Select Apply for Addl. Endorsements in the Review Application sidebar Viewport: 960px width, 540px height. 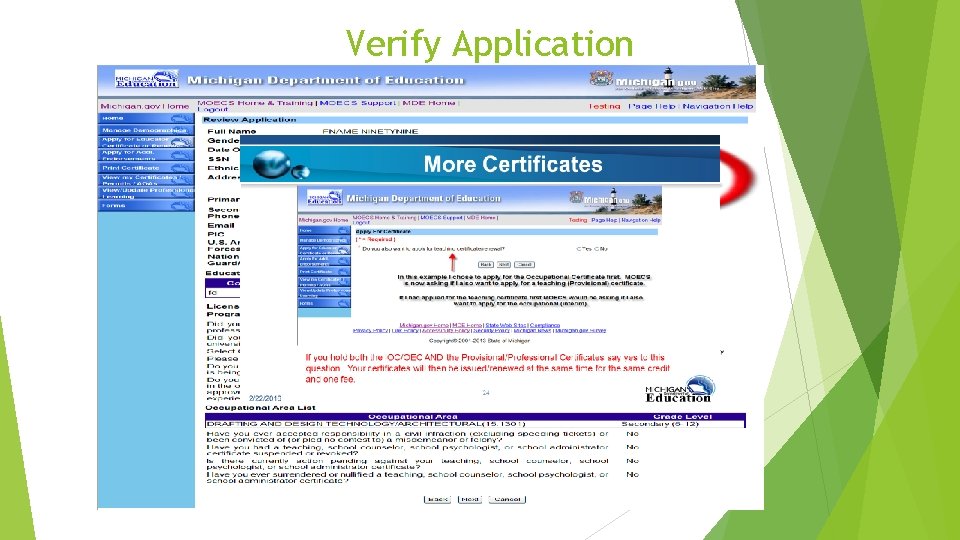[x=146, y=155]
